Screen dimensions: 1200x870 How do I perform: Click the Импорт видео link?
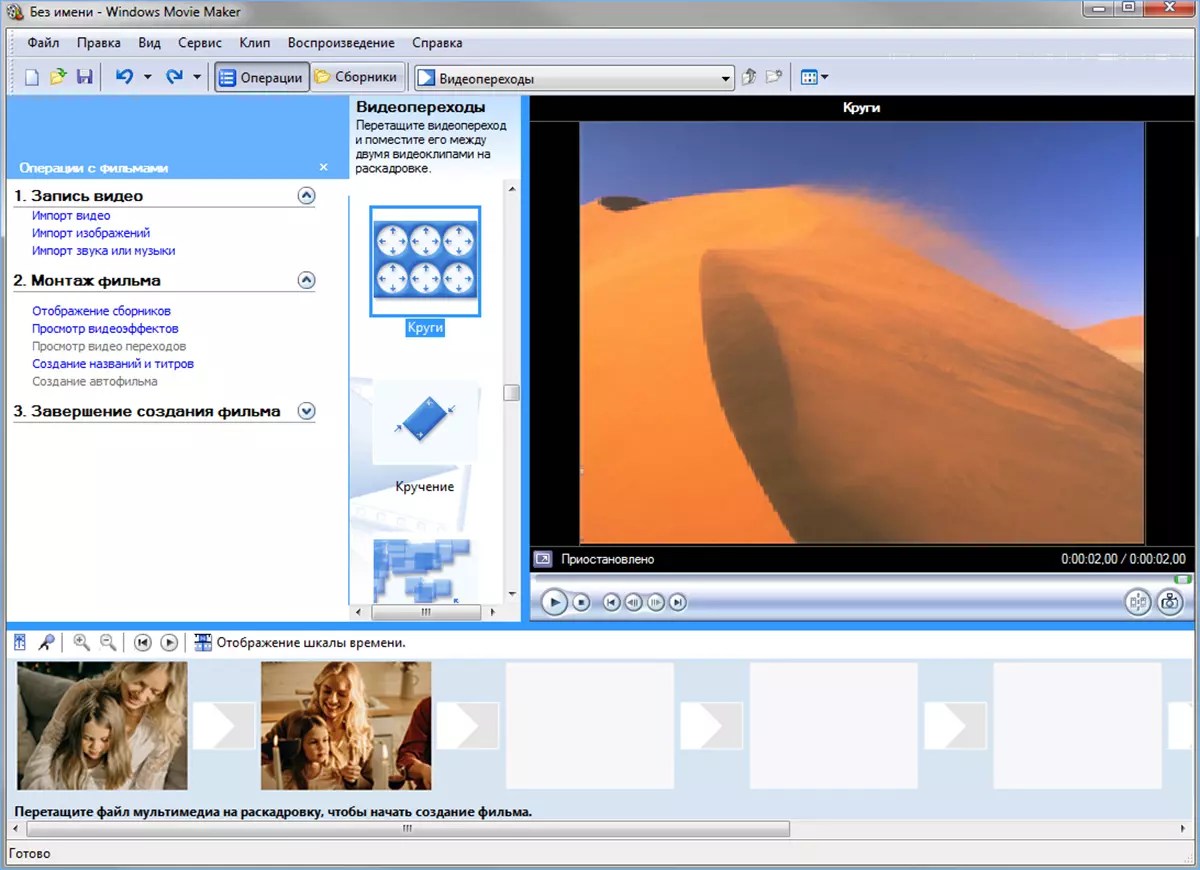pyautogui.click(x=71, y=216)
